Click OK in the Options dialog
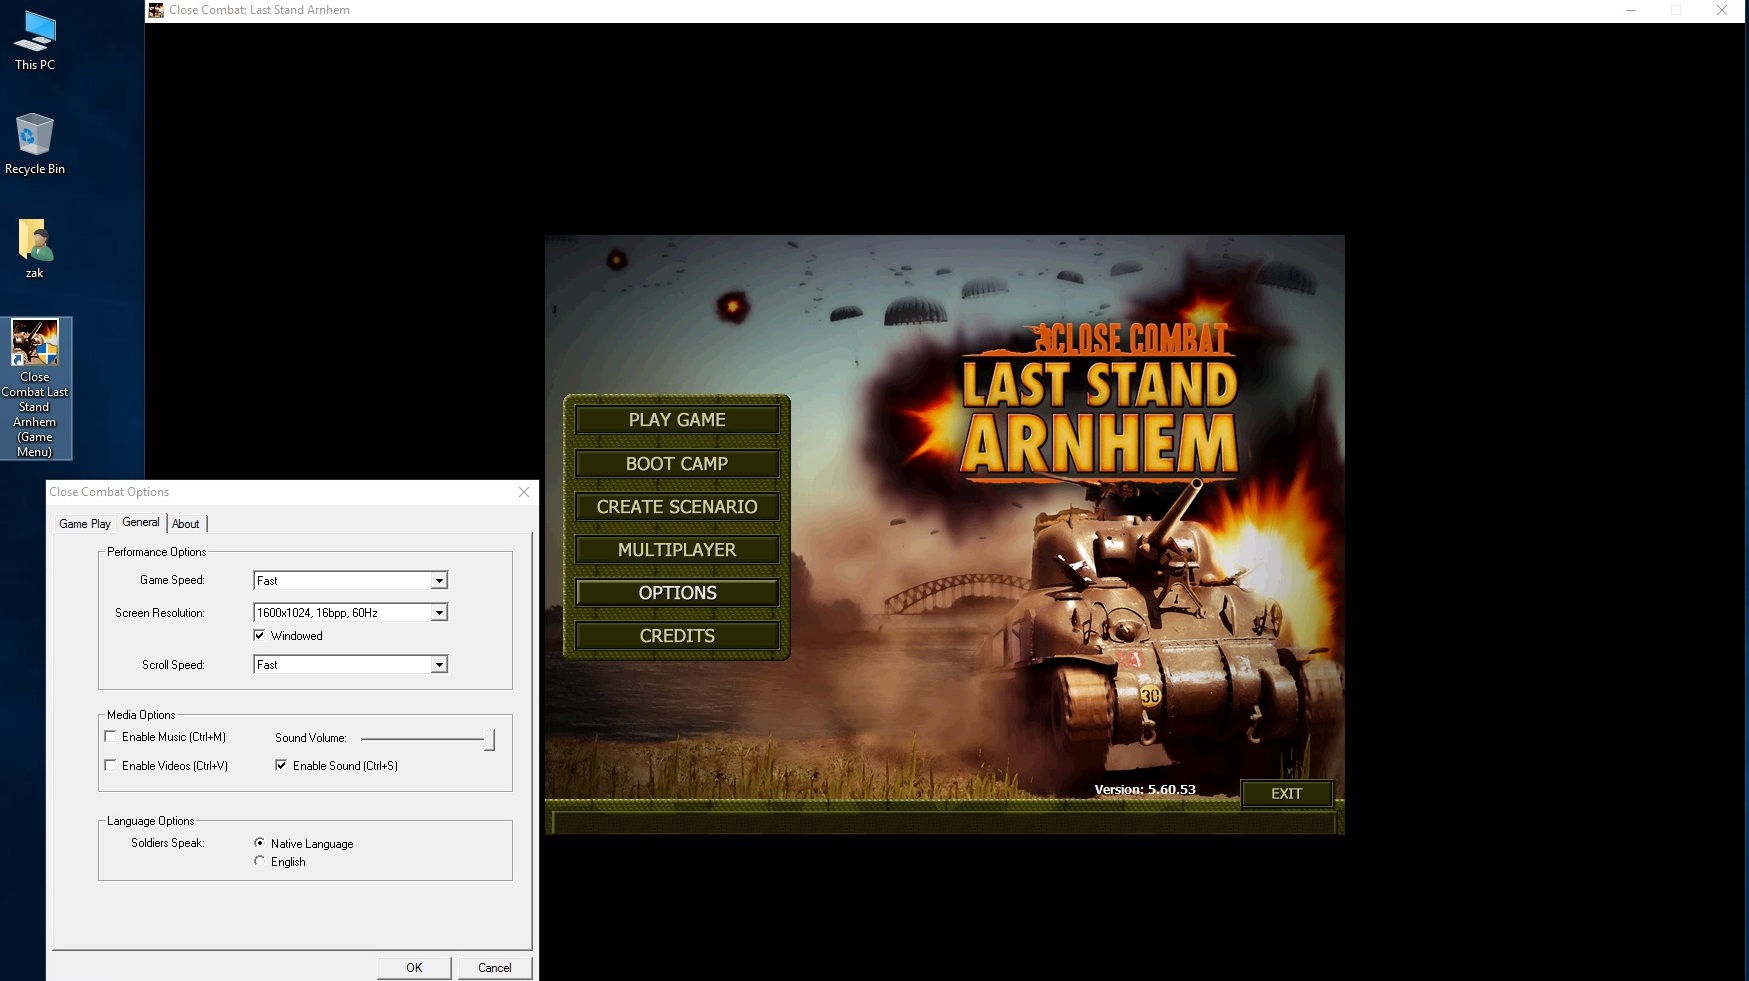 (x=414, y=968)
